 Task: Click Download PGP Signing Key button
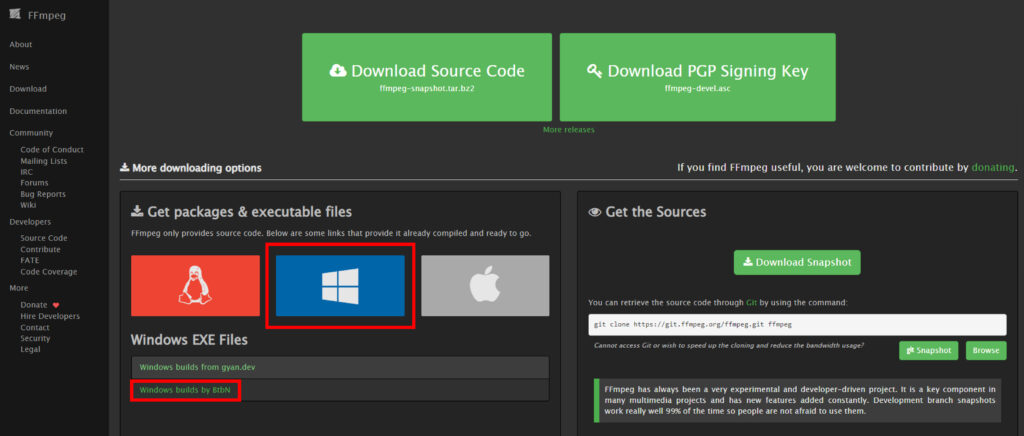coord(697,77)
